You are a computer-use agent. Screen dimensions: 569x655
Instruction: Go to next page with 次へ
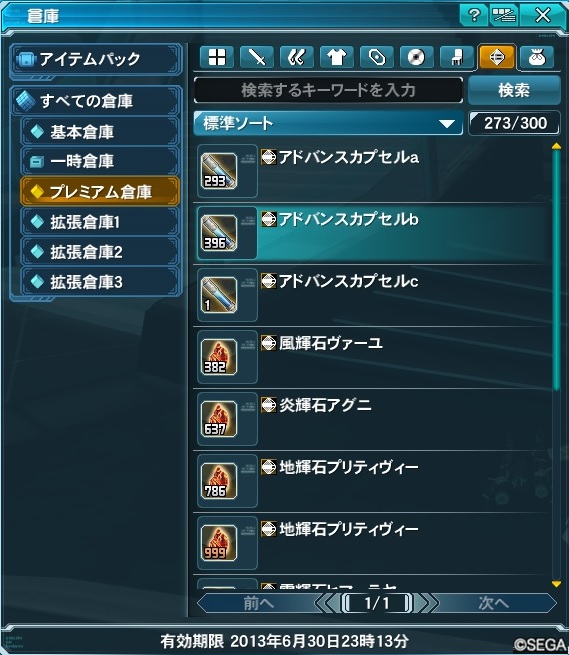[494, 603]
